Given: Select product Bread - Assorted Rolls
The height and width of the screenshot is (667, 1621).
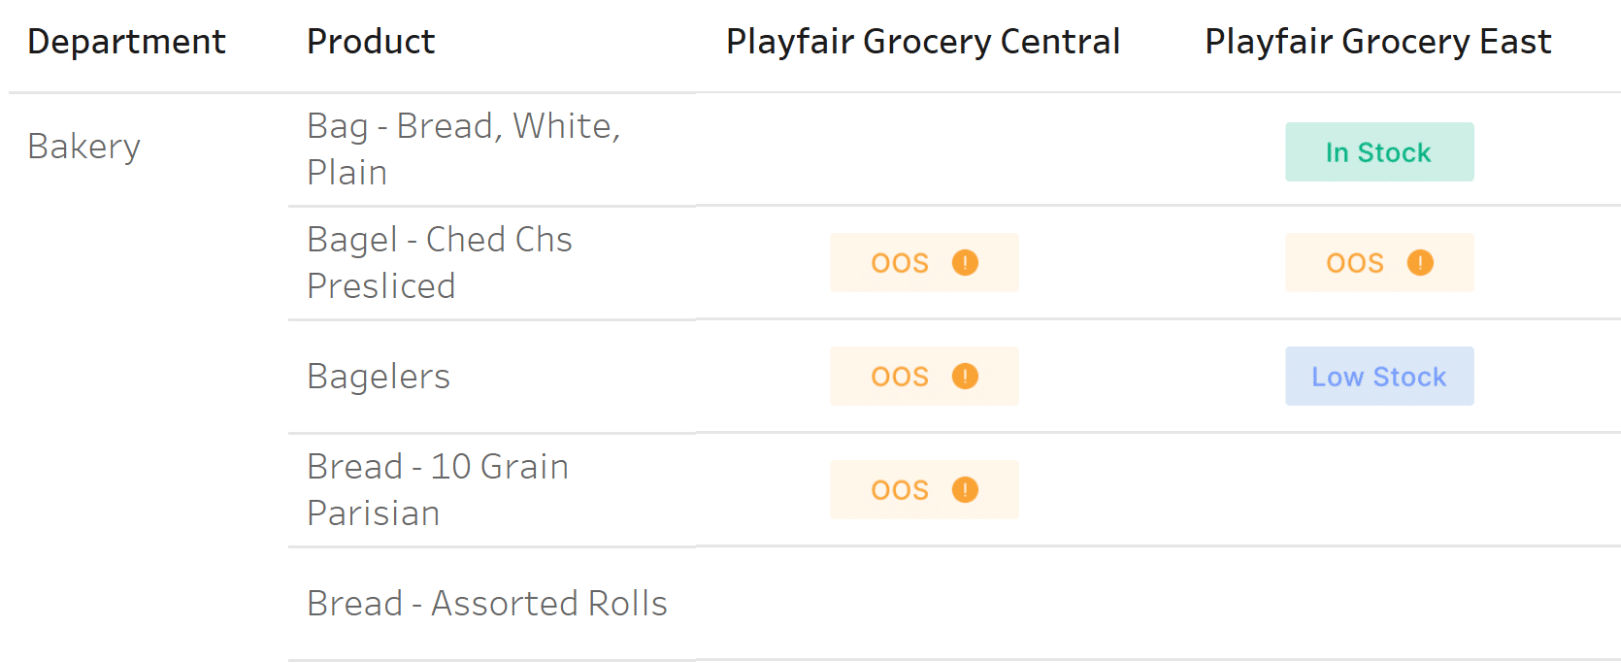Looking at the screenshot, I should (487, 604).
